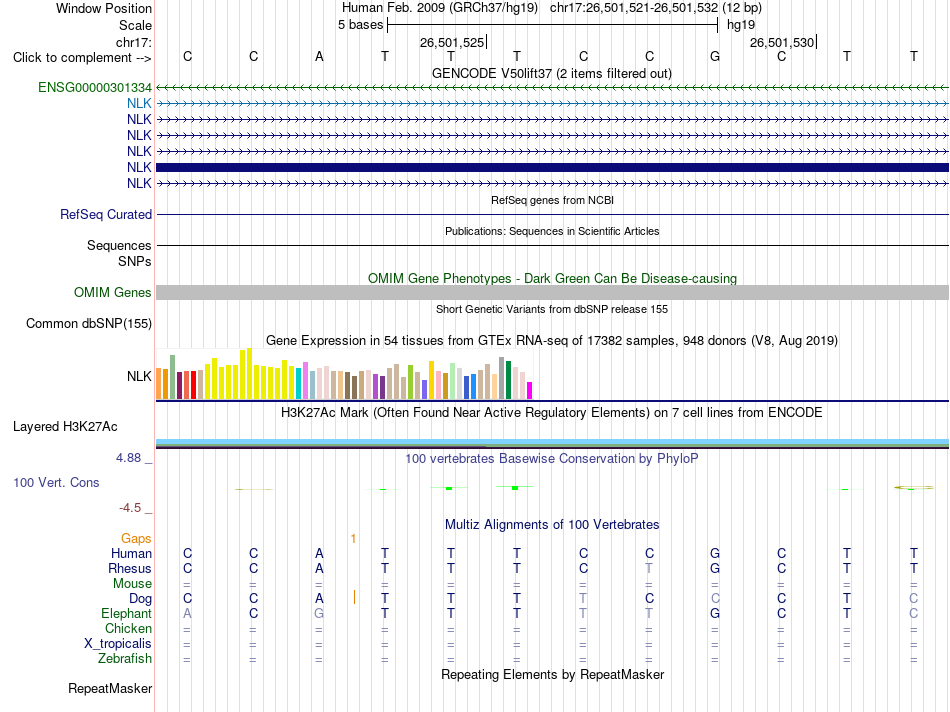The width and height of the screenshot is (950, 712).
Task: Click the 26,501,525 position marker
Action: point(452,42)
